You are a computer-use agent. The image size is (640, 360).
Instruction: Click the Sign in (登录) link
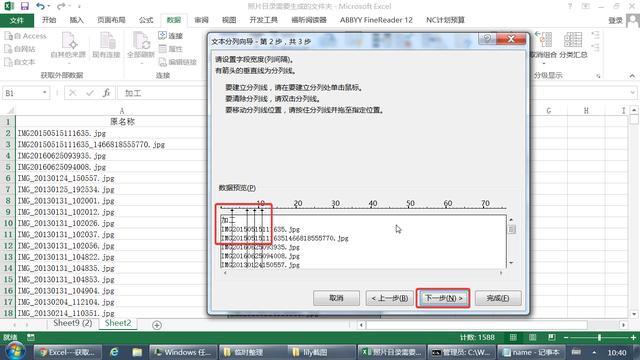tap(616, 20)
